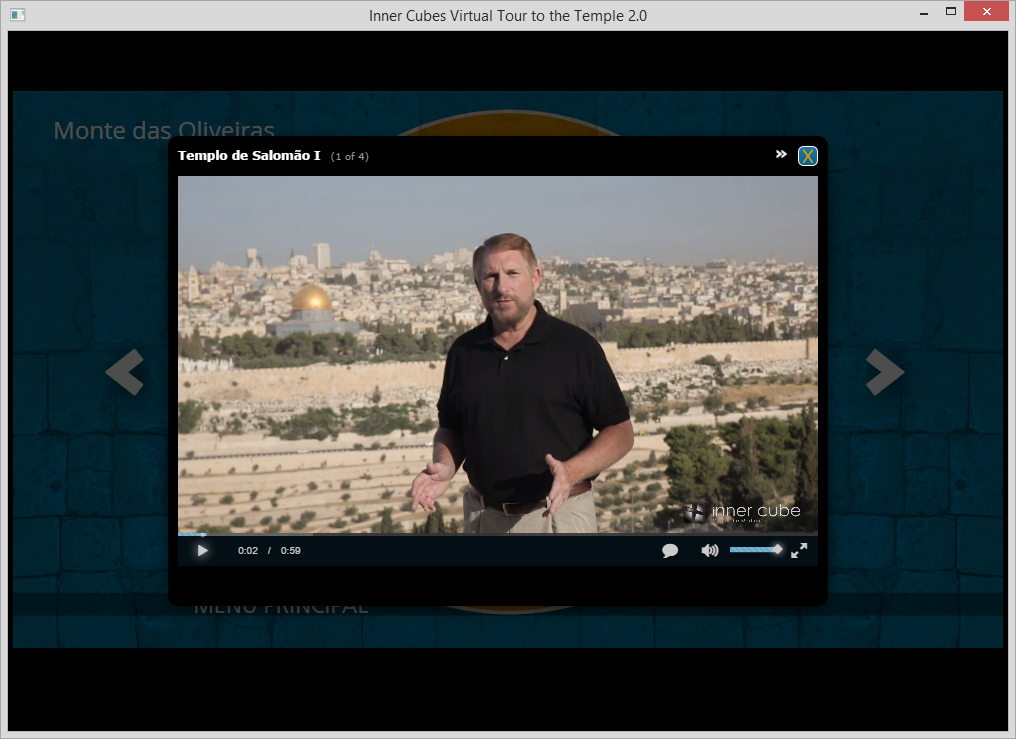This screenshot has height=739, width=1016.
Task: Click the inner cube logo watermark
Action: tap(744, 512)
